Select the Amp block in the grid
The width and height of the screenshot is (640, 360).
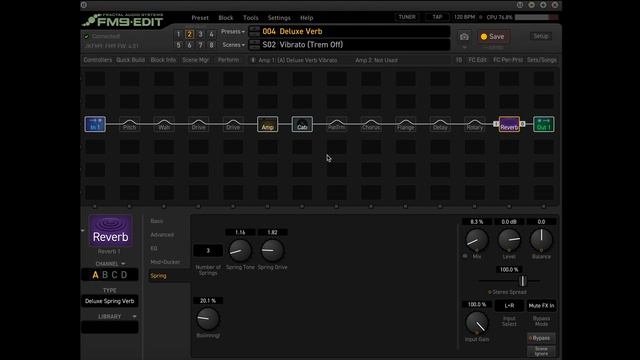point(267,124)
